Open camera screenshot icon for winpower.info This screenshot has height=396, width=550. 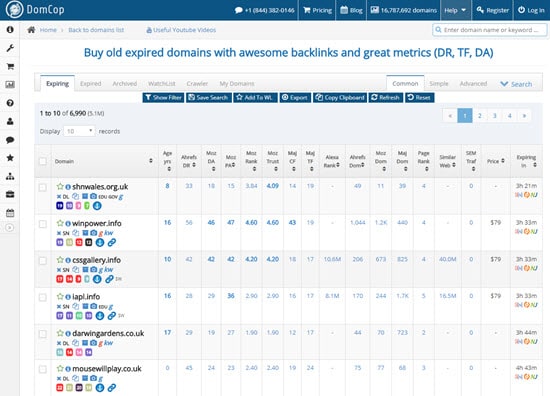point(93,233)
